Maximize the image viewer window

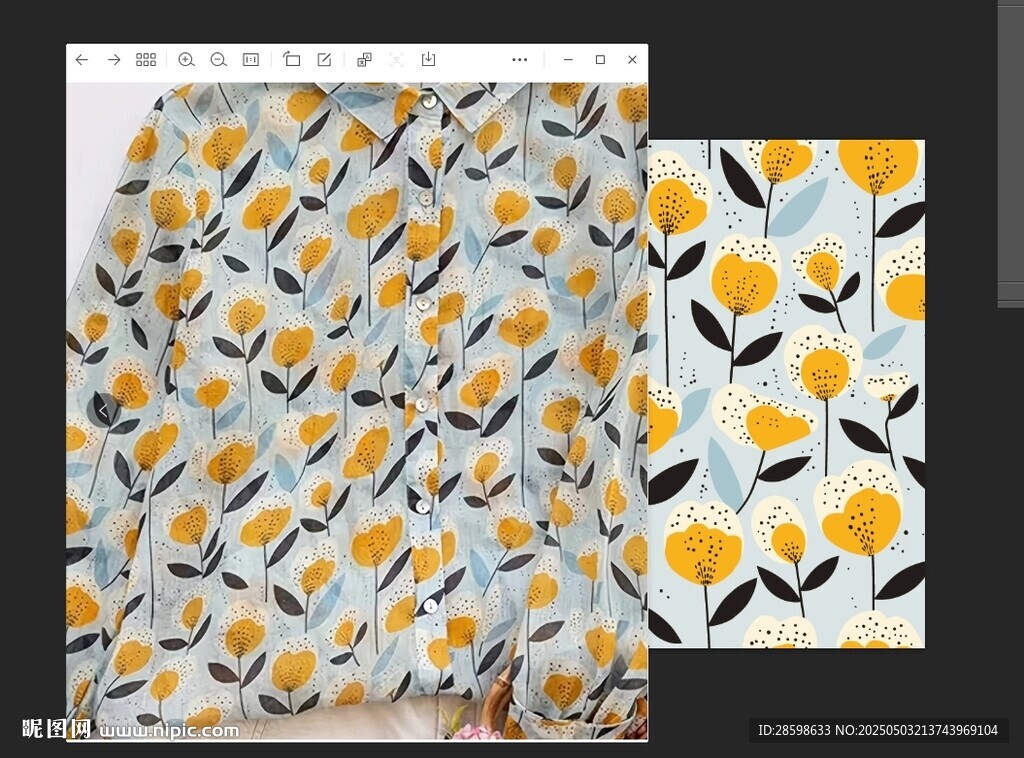[x=600, y=60]
